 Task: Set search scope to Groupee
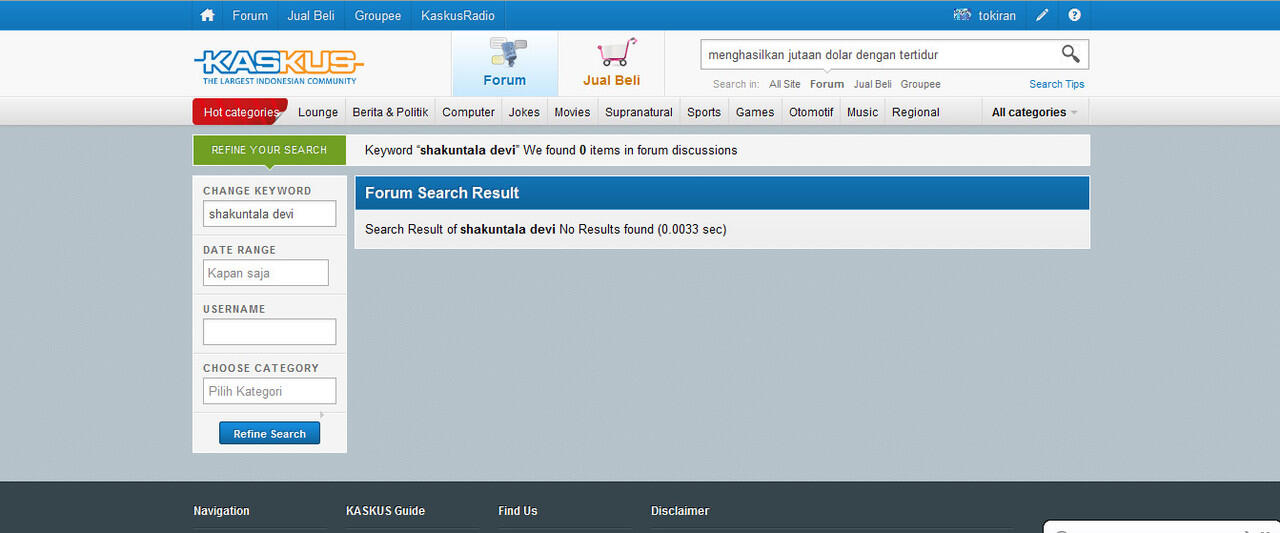click(920, 84)
